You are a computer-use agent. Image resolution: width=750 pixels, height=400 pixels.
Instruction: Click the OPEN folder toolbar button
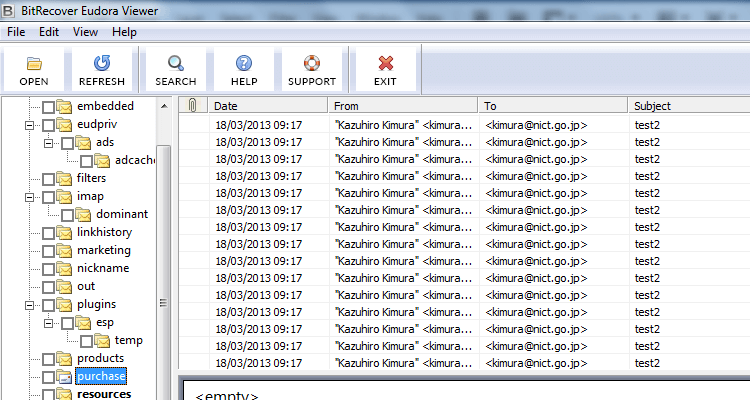33,69
